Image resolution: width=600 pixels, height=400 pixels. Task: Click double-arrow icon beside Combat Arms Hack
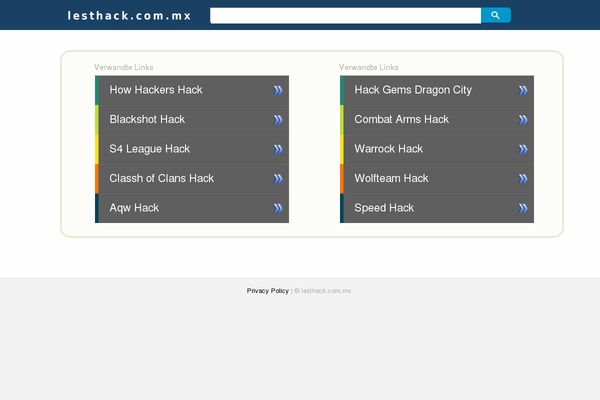(x=523, y=120)
